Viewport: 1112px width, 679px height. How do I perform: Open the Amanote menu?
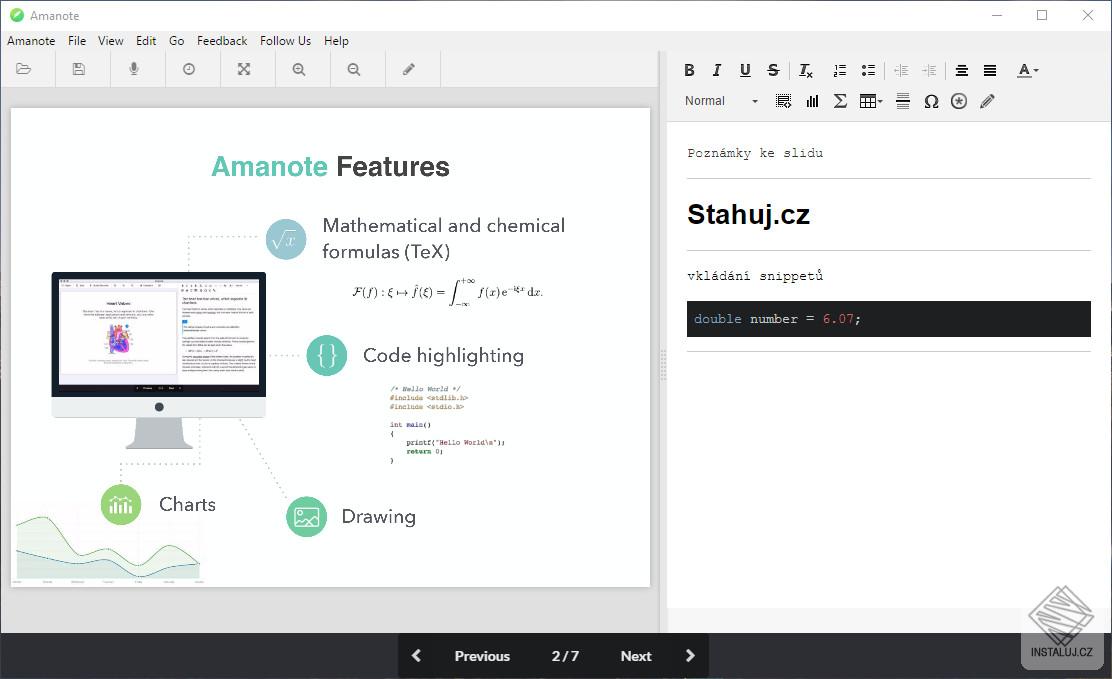[x=31, y=40]
